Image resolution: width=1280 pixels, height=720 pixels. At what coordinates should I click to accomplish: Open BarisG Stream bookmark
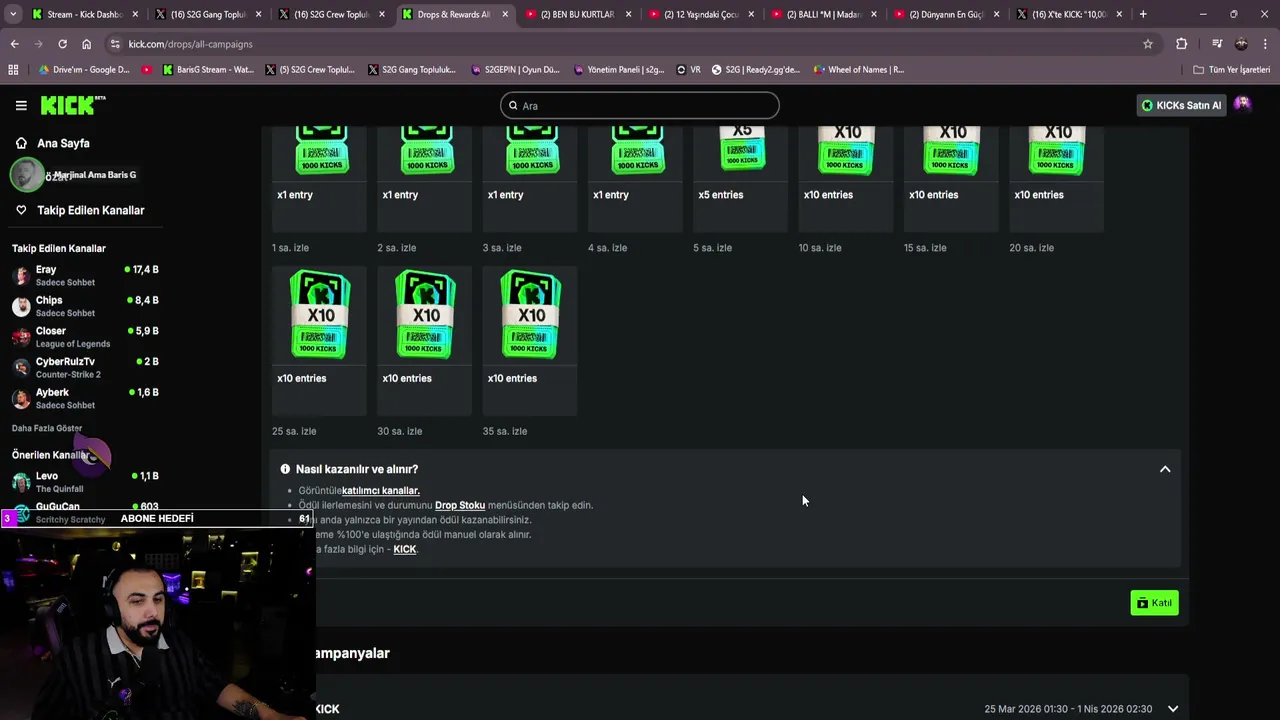pyautogui.click(x=207, y=70)
